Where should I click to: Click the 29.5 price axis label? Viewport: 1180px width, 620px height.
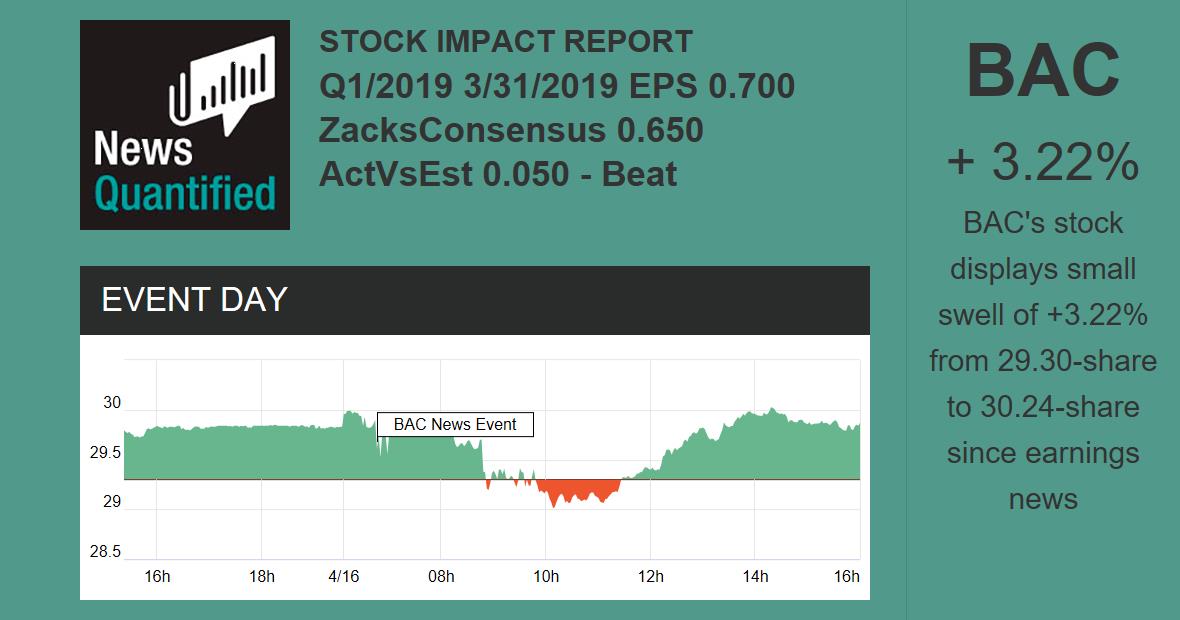pos(106,453)
